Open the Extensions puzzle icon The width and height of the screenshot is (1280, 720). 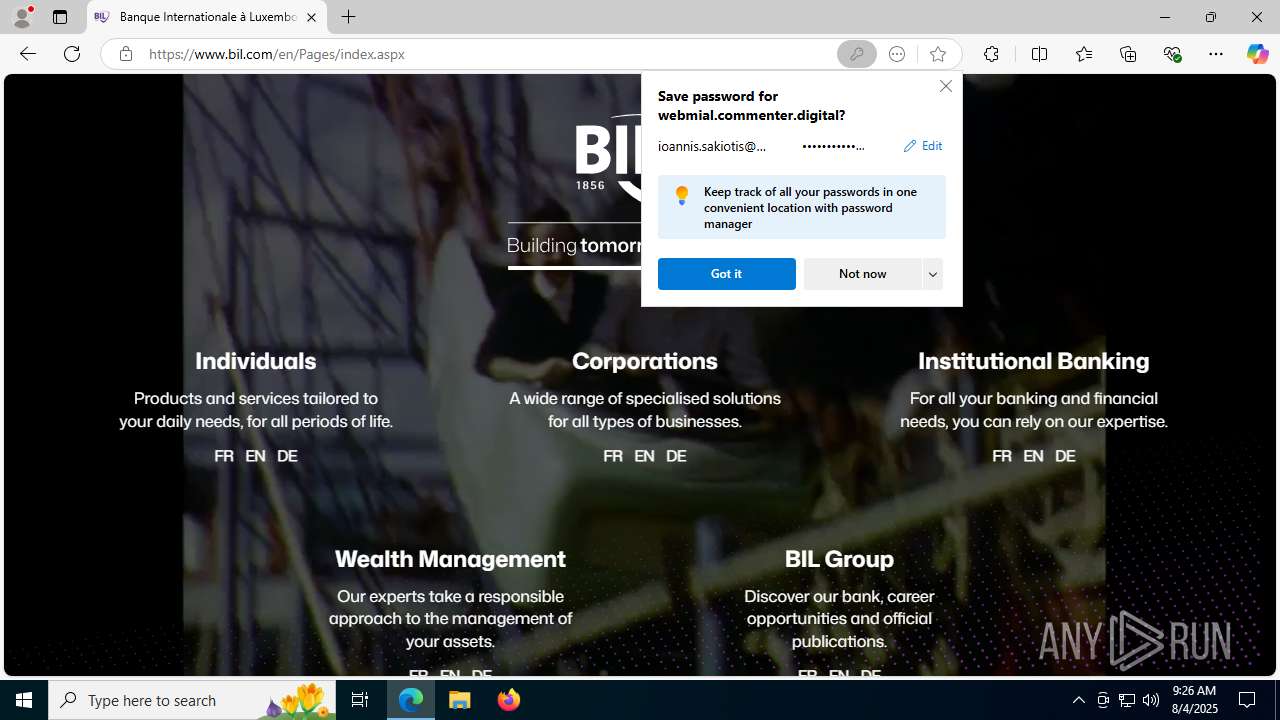point(991,54)
